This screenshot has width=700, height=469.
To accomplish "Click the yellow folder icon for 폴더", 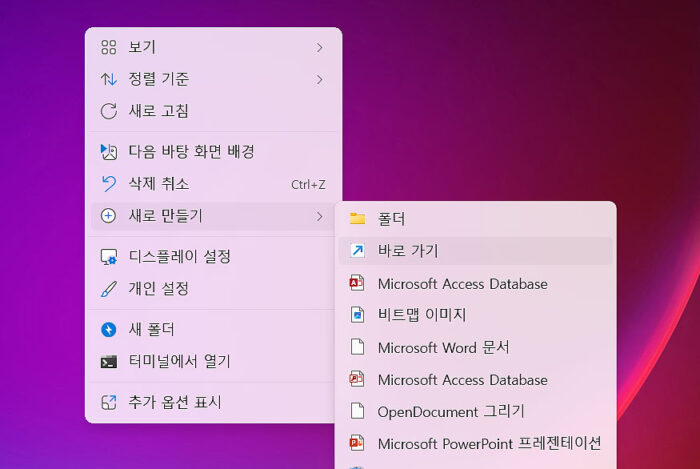I will [x=357, y=219].
